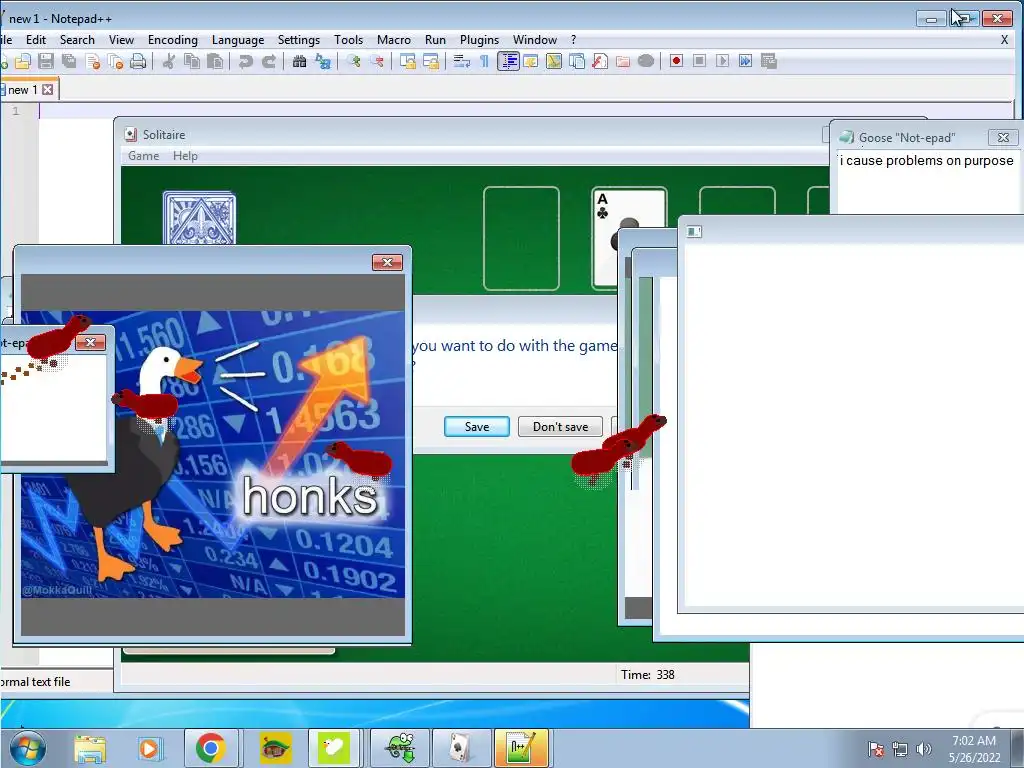Image resolution: width=1024 pixels, height=768 pixels.
Task: Open Google Chrome from the taskbar
Action: (x=210, y=748)
